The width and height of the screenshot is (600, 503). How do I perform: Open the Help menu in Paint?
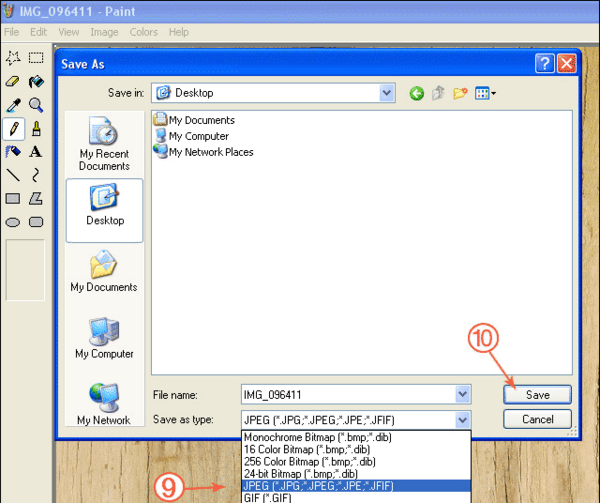click(179, 32)
